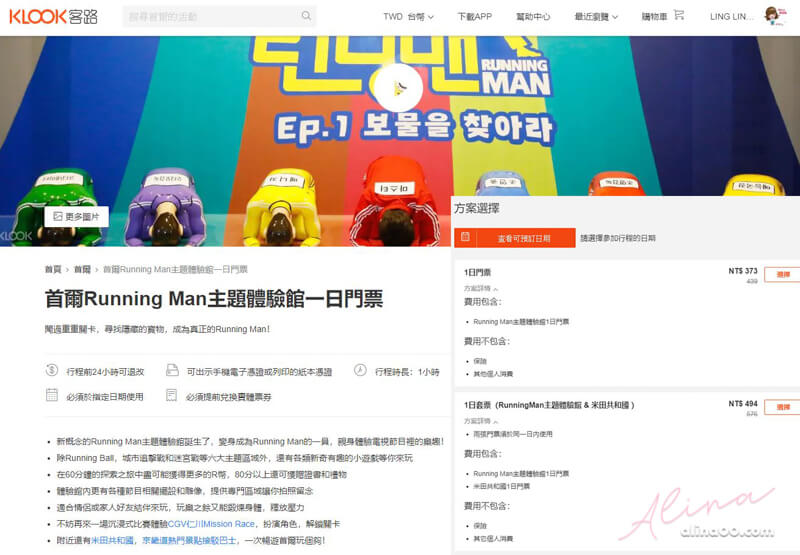Click the clock icon by 行程時長

[x=360, y=370]
